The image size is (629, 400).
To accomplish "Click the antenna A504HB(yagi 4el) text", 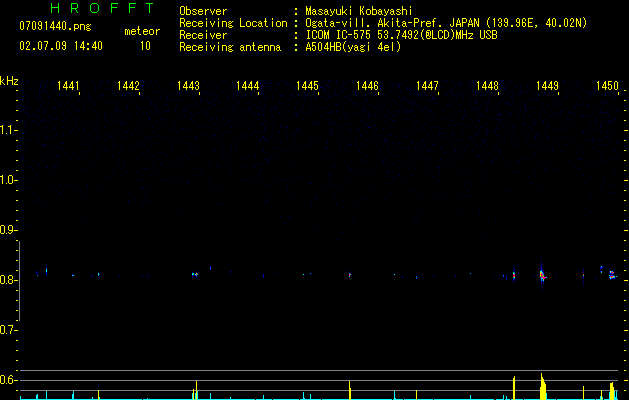I will 353,47.
